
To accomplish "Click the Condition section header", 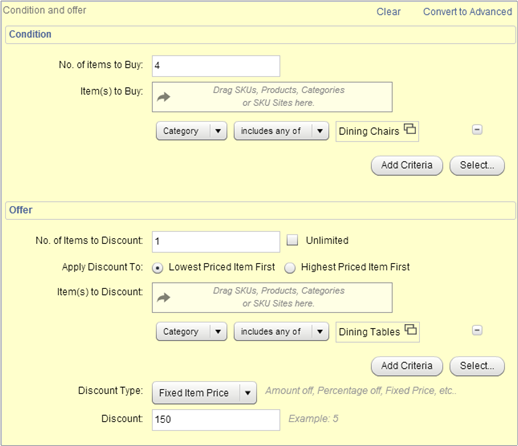I will coord(260,34).
